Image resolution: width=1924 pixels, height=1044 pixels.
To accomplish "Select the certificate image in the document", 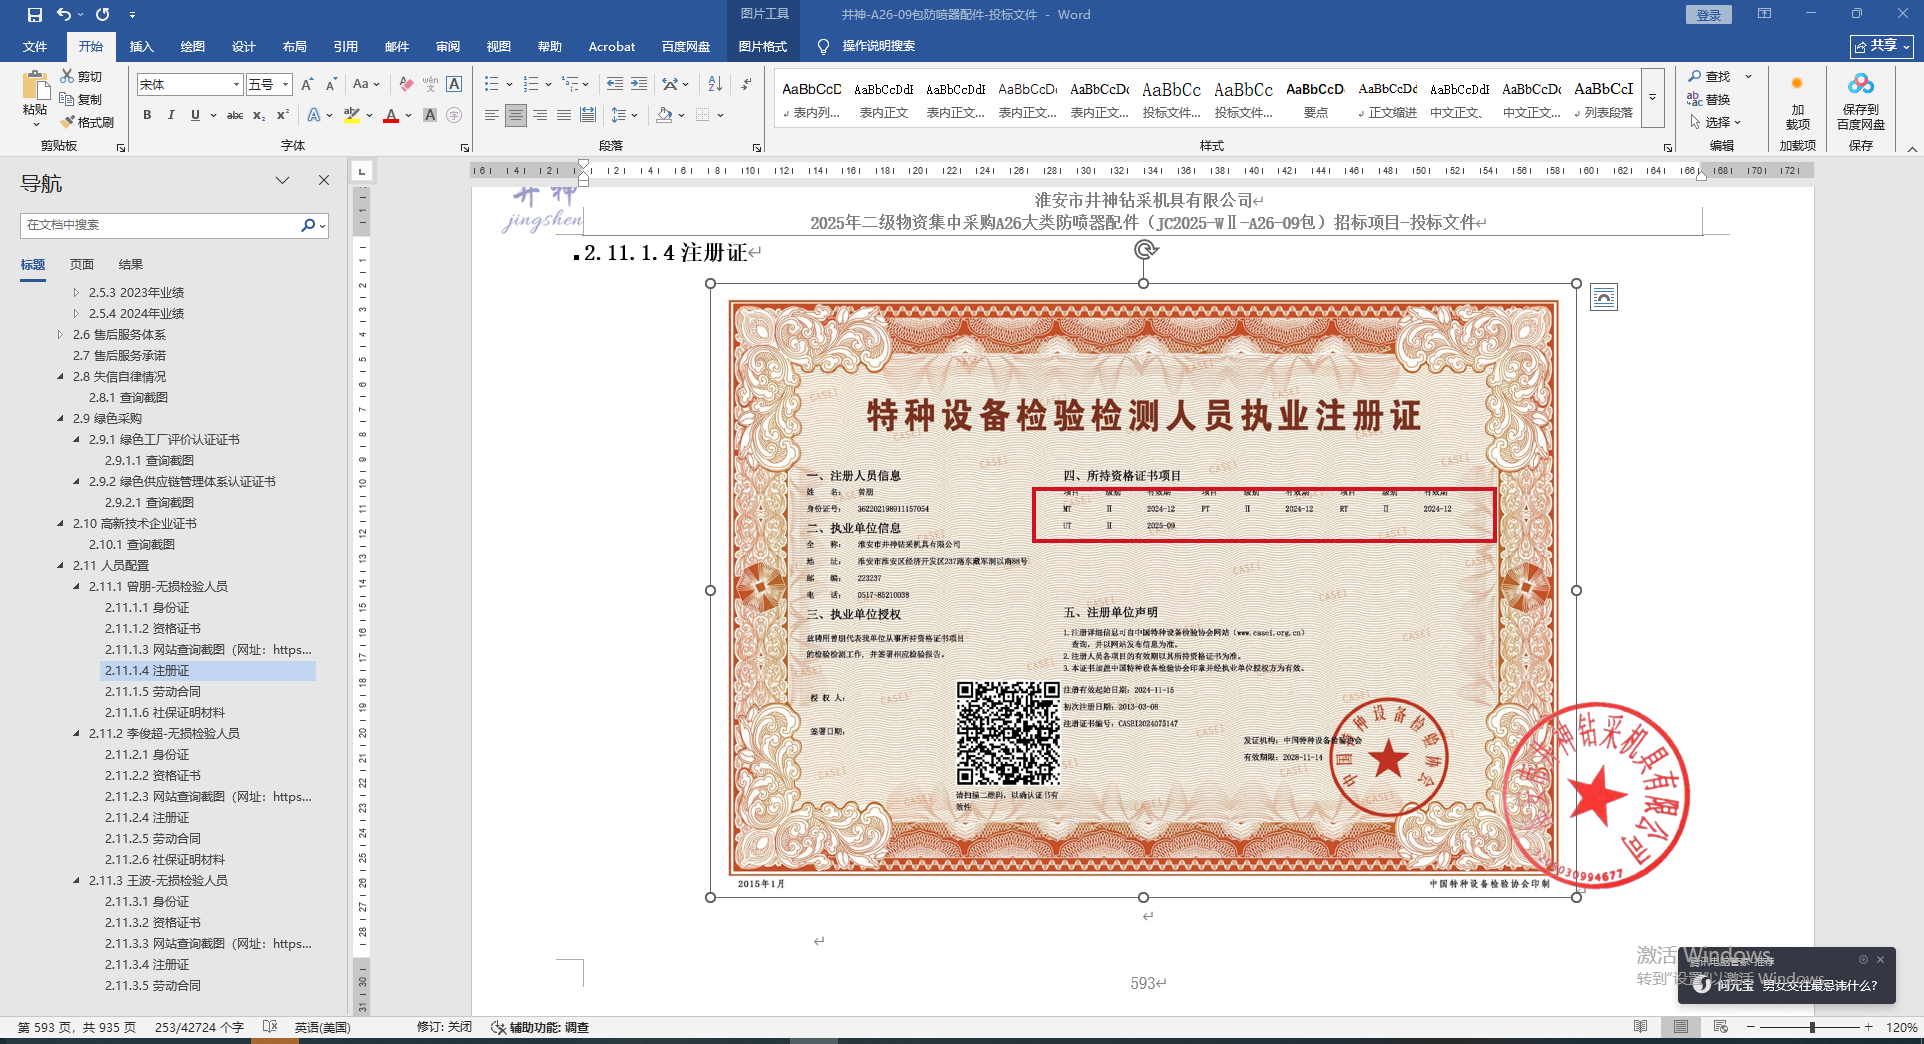I will (1143, 590).
